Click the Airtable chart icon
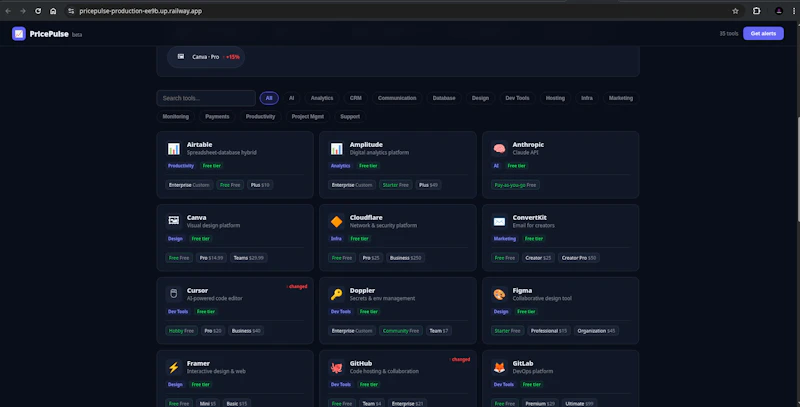The image size is (800, 407). (x=173, y=148)
